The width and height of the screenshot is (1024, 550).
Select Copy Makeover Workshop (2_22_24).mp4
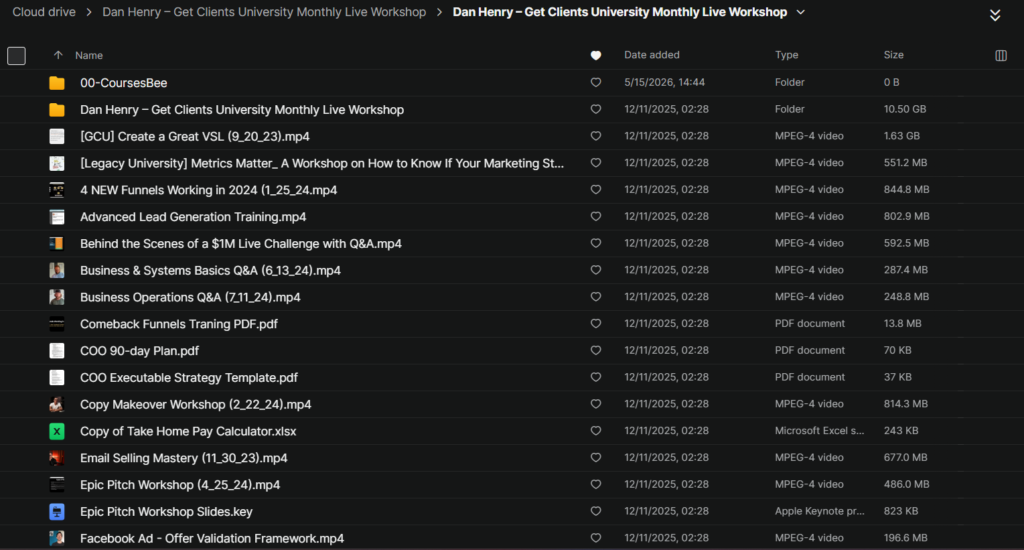(x=195, y=404)
